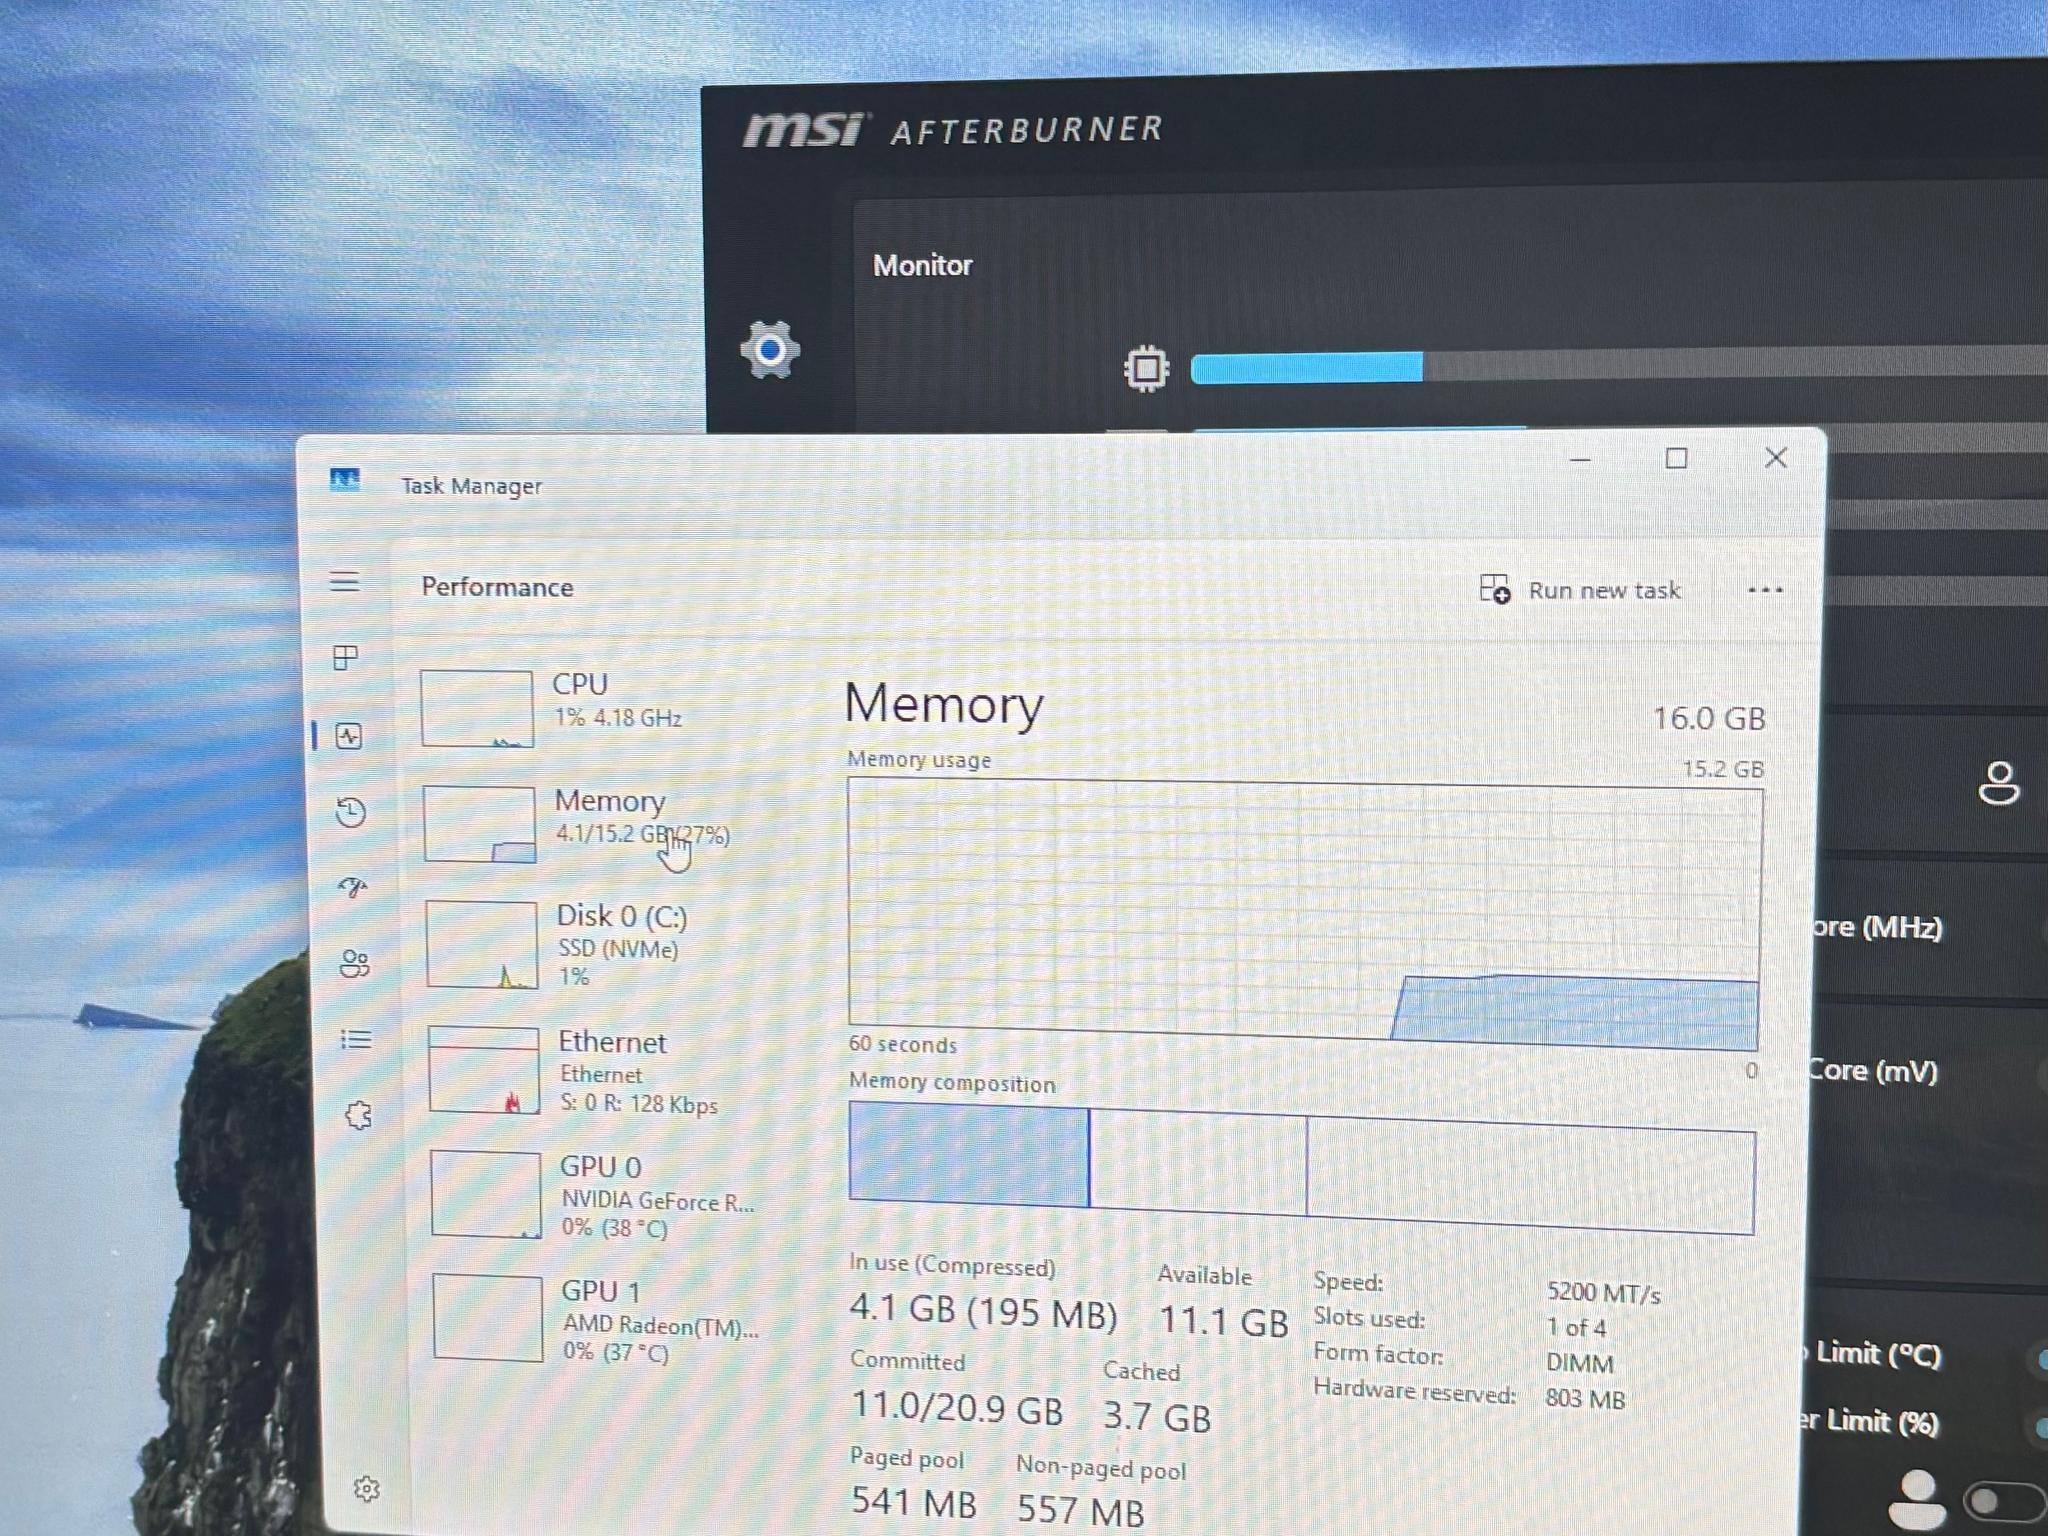Open the Processes page icon
The image size is (2048, 1536).
346,657
